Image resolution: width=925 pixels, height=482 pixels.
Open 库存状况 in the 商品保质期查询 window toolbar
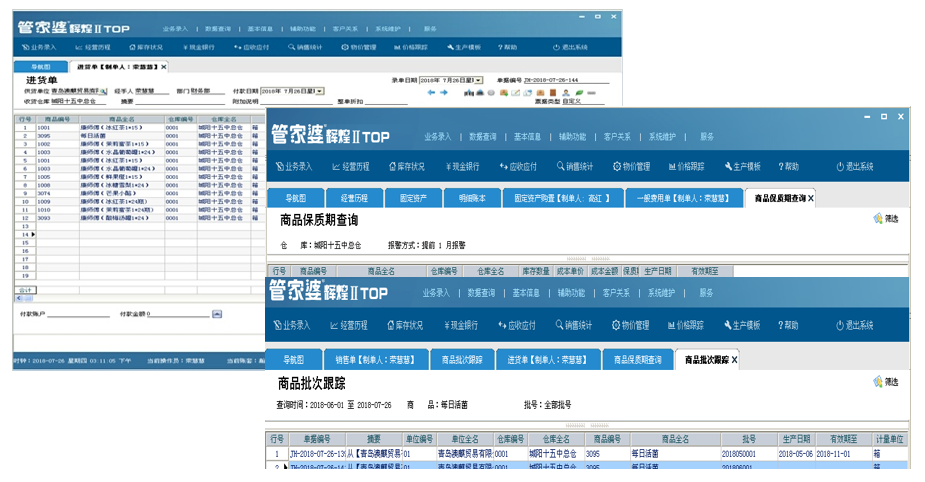tap(405, 167)
